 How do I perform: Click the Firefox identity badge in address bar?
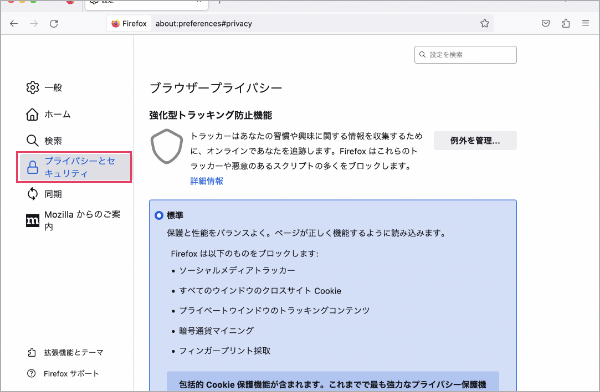coord(129,23)
